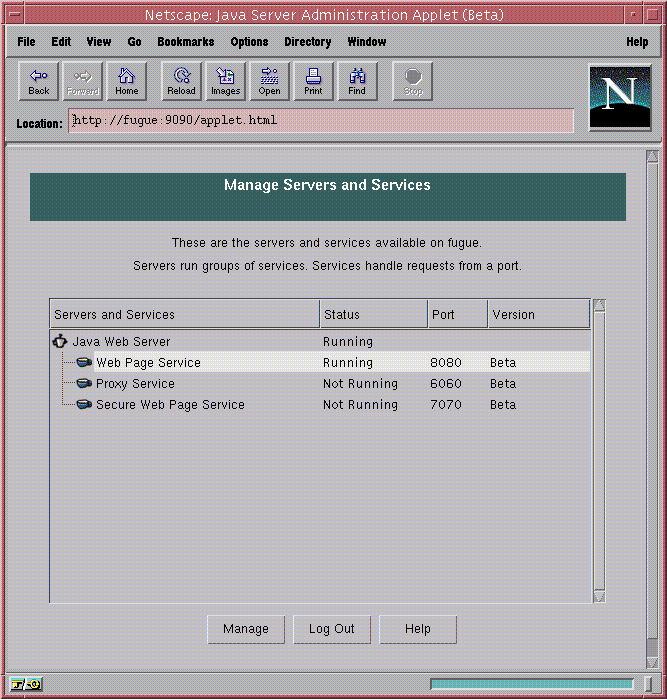Image resolution: width=667 pixels, height=699 pixels.
Task: Click the Log Out button
Action: [332, 629]
